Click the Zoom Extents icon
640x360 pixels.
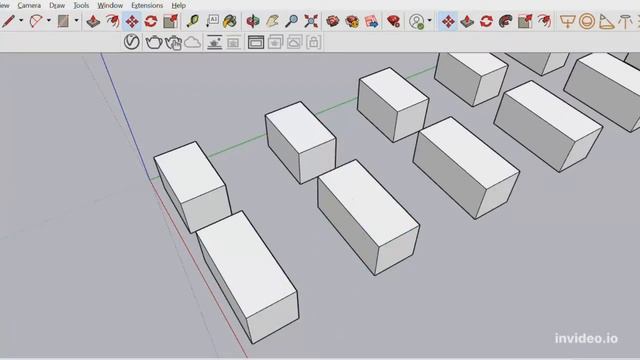[x=311, y=21]
